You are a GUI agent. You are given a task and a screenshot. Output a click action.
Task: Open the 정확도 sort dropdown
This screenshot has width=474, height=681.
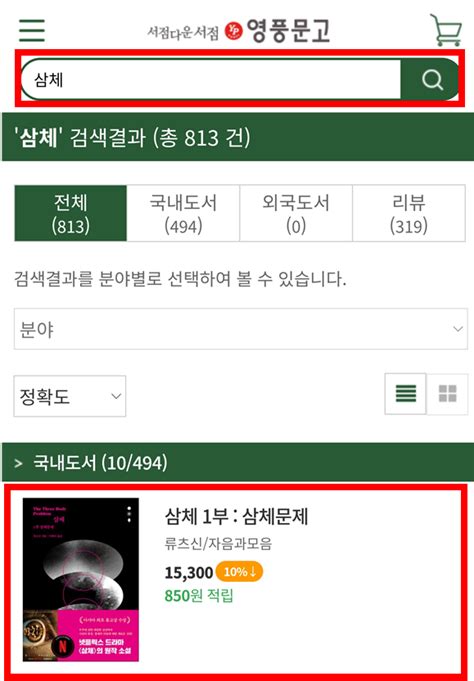[70, 396]
